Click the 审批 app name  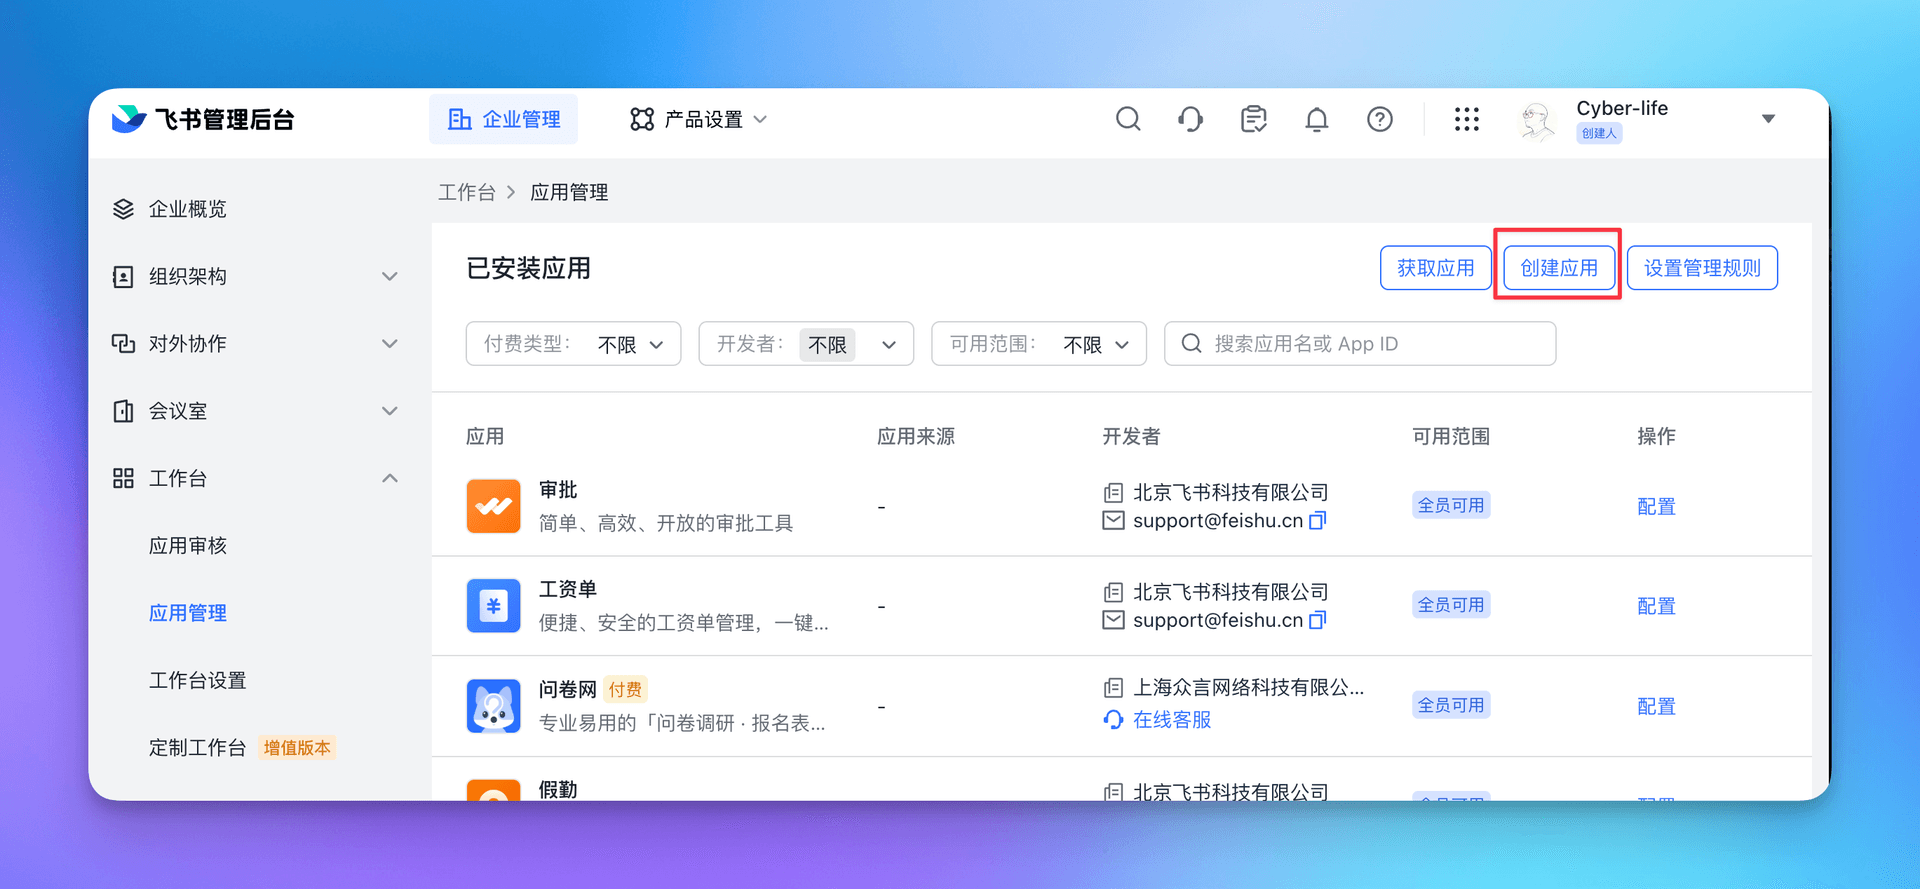[x=558, y=489]
